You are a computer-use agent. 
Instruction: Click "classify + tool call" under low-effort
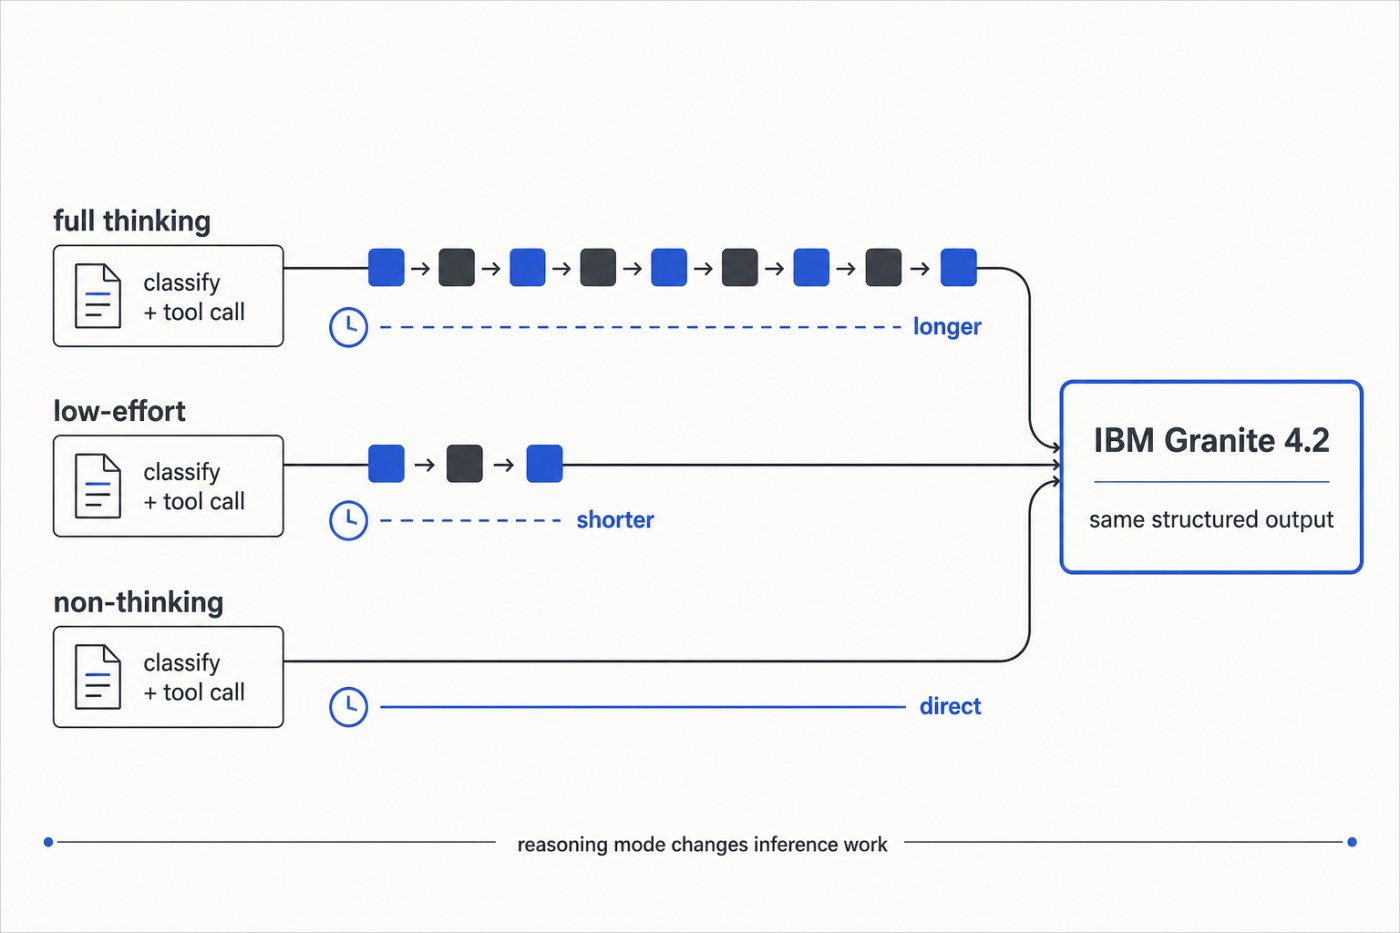pyautogui.click(x=194, y=487)
